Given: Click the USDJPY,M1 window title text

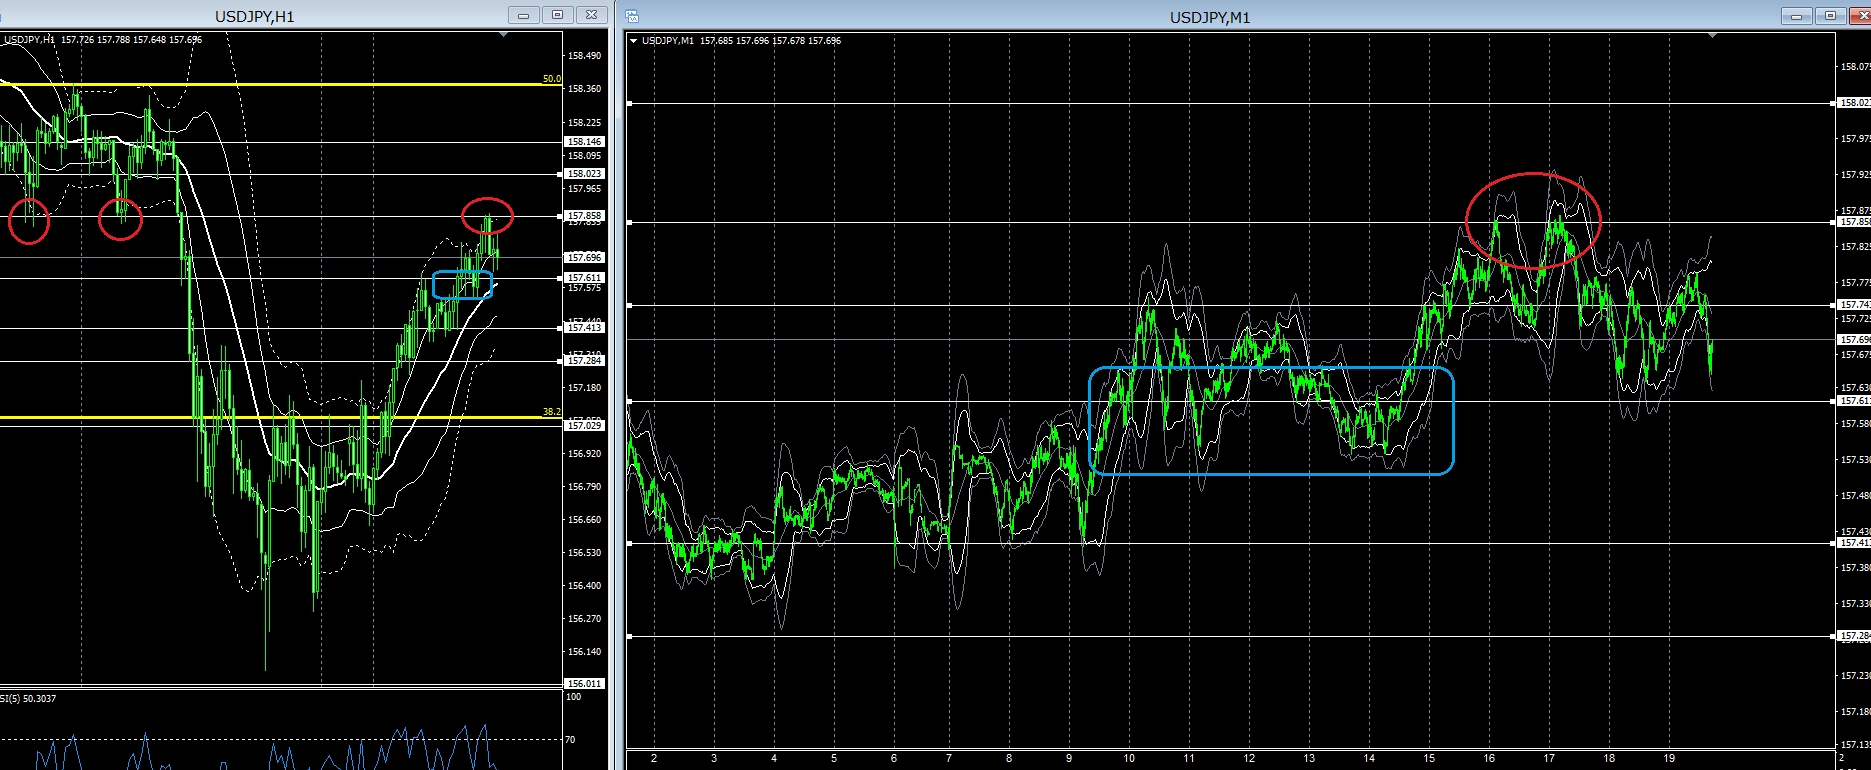Looking at the screenshot, I should [x=1210, y=17].
